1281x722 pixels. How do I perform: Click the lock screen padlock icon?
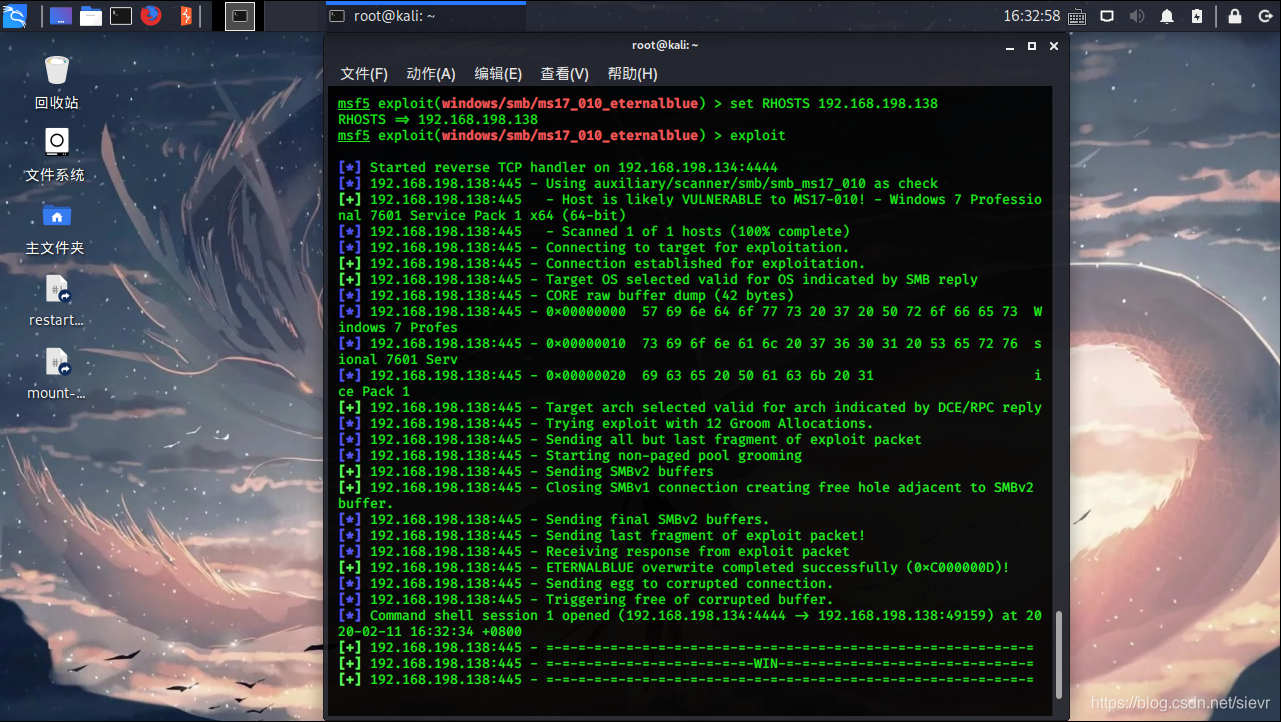1235,16
